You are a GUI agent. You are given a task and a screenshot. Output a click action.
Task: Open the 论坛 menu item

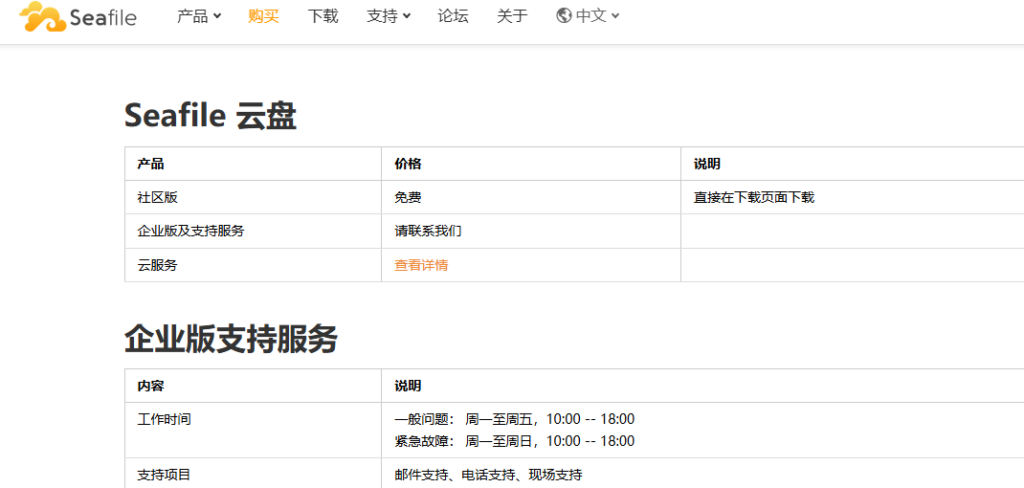453,16
